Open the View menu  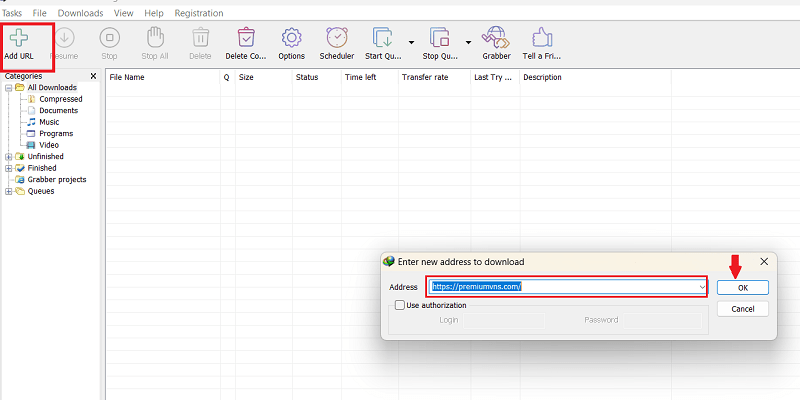pyautogui.click(x=123, y=13)
